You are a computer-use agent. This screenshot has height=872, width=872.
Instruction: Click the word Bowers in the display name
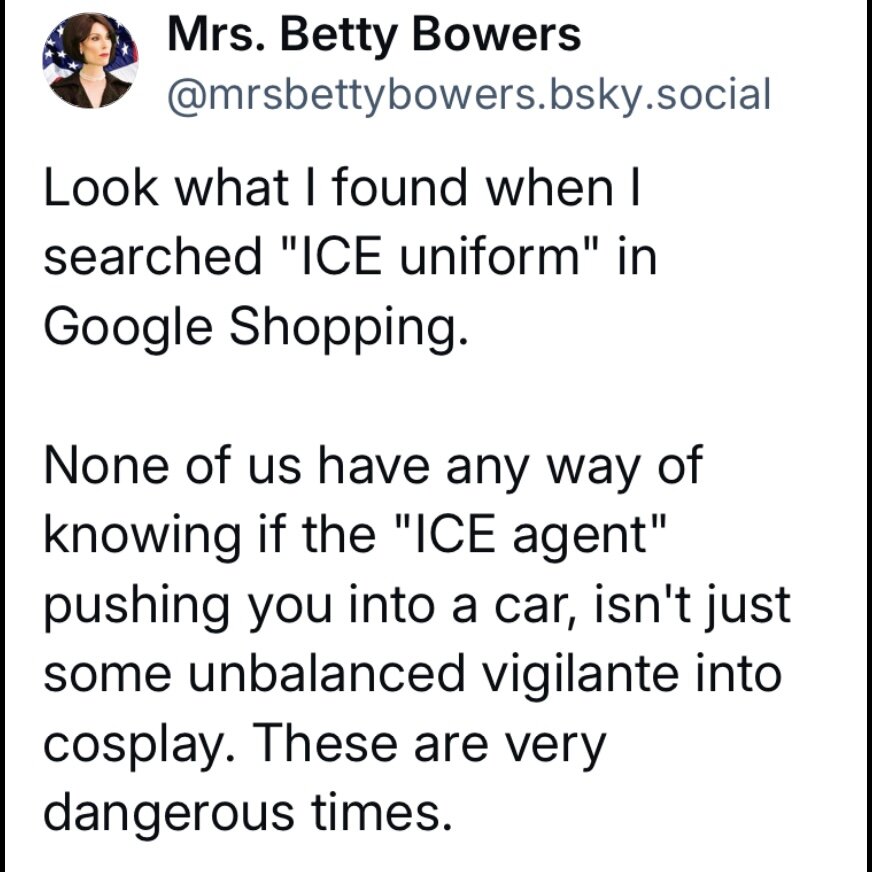pyautogui.click(x=496, y=34)
